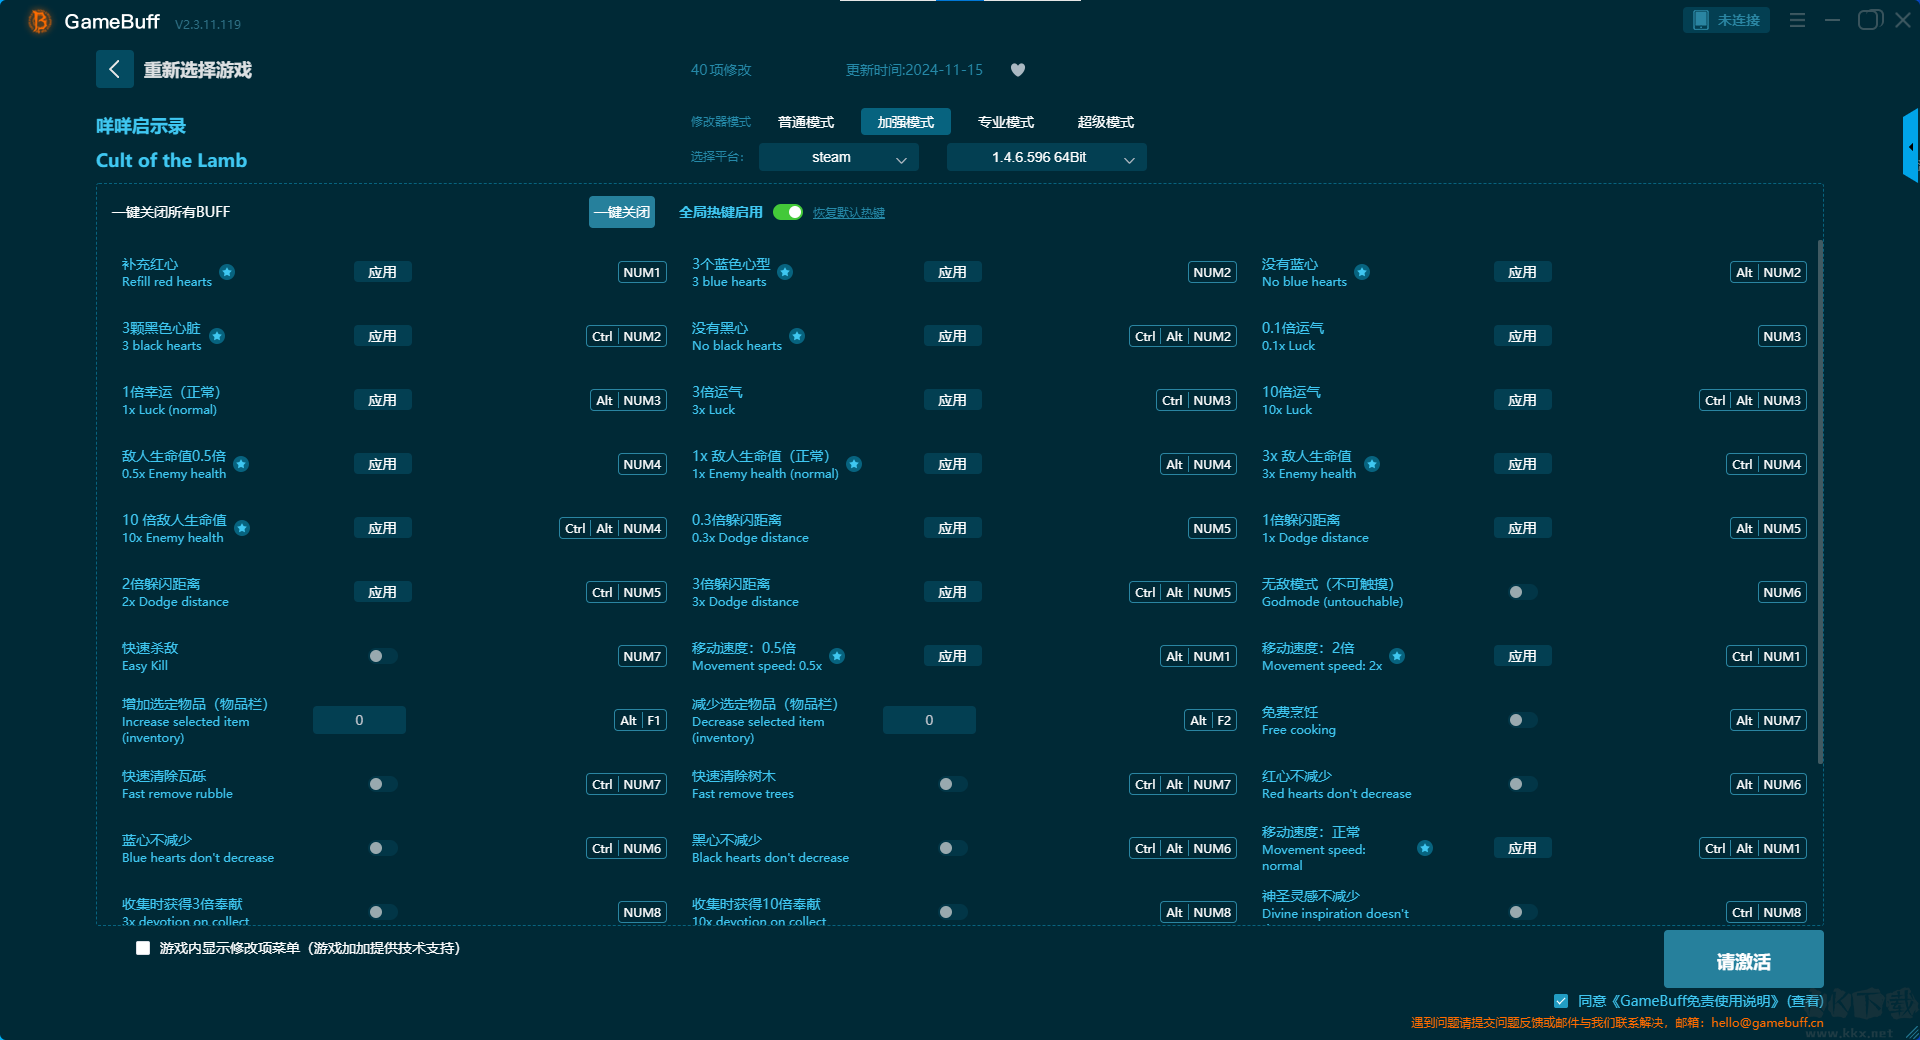This screenshot has width=1920, height=1040.
Task: Click Increase selected item value field
Action: (359, 720)
